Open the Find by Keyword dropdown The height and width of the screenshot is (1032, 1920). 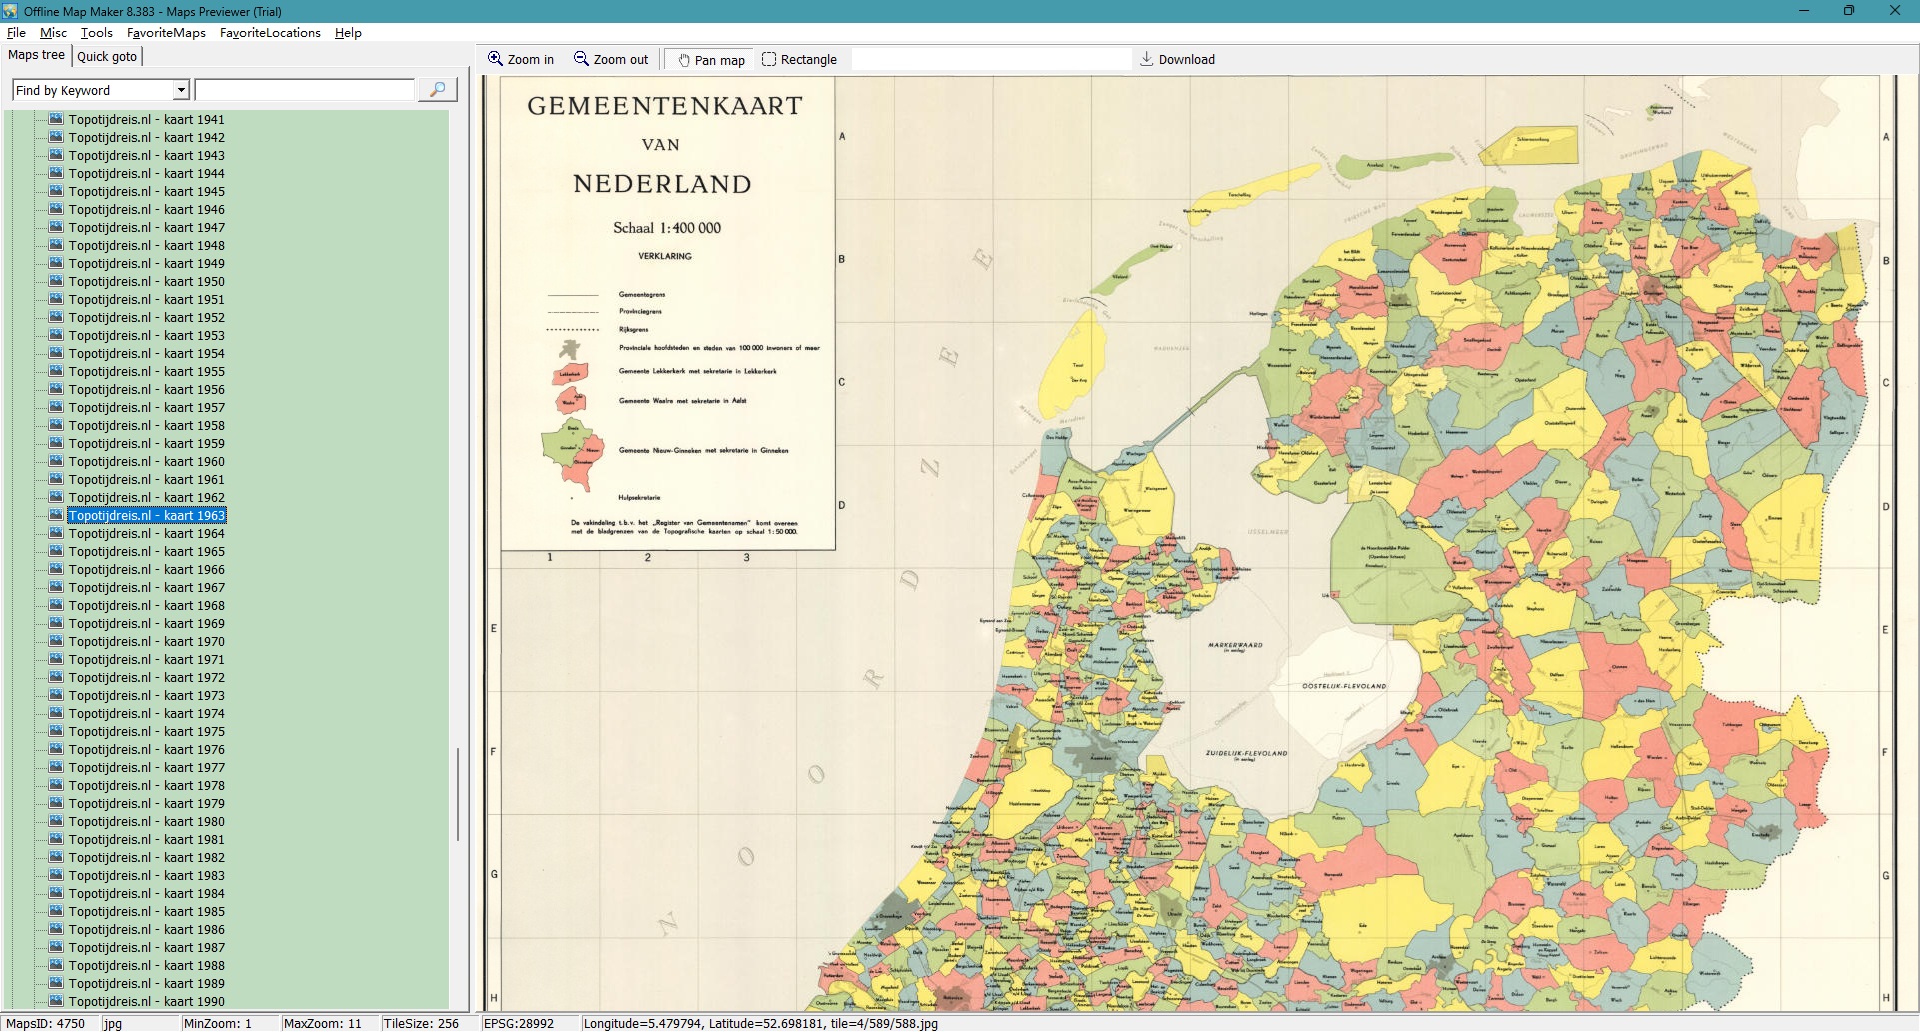181,90
